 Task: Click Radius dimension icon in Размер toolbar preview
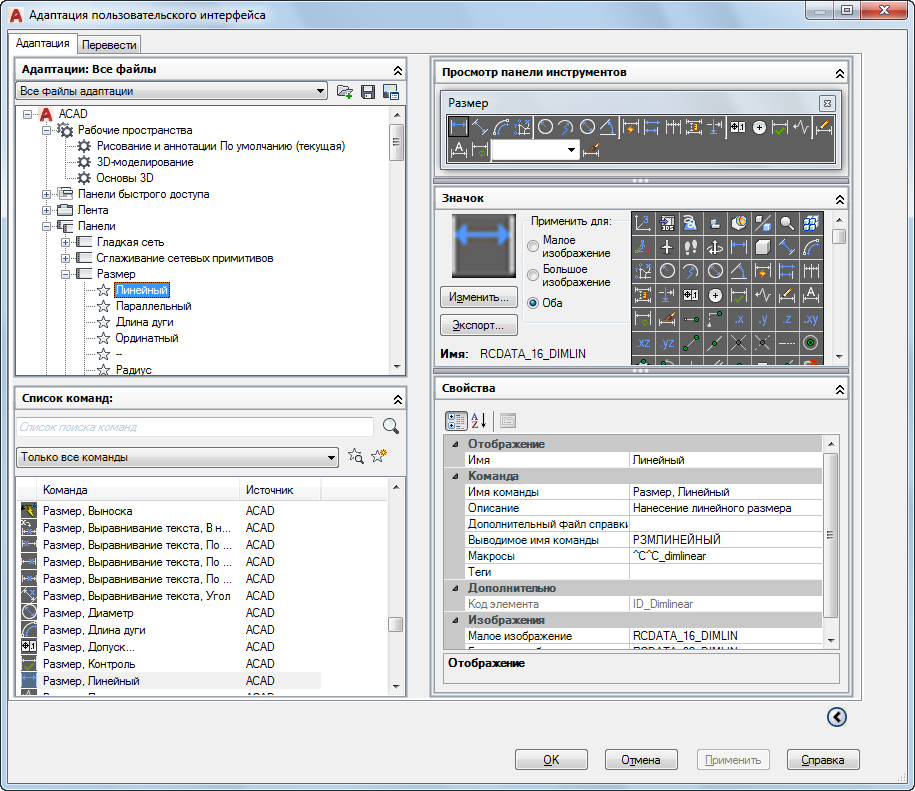click(545, 126)
